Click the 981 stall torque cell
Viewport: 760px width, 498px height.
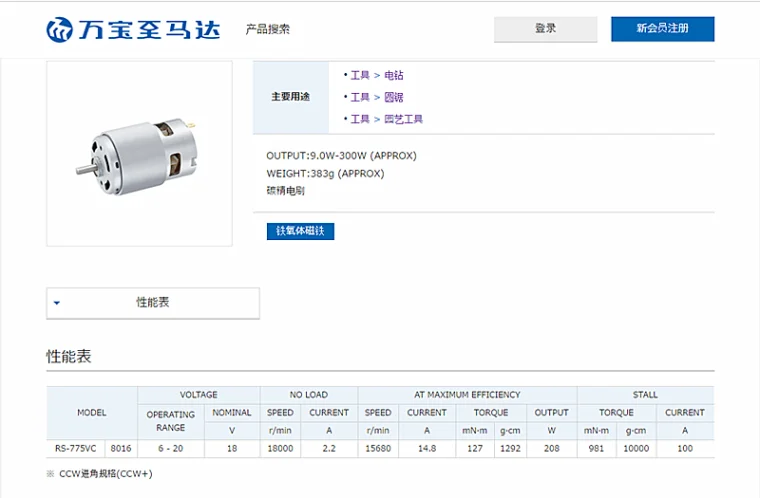click(x=596, y=449)
